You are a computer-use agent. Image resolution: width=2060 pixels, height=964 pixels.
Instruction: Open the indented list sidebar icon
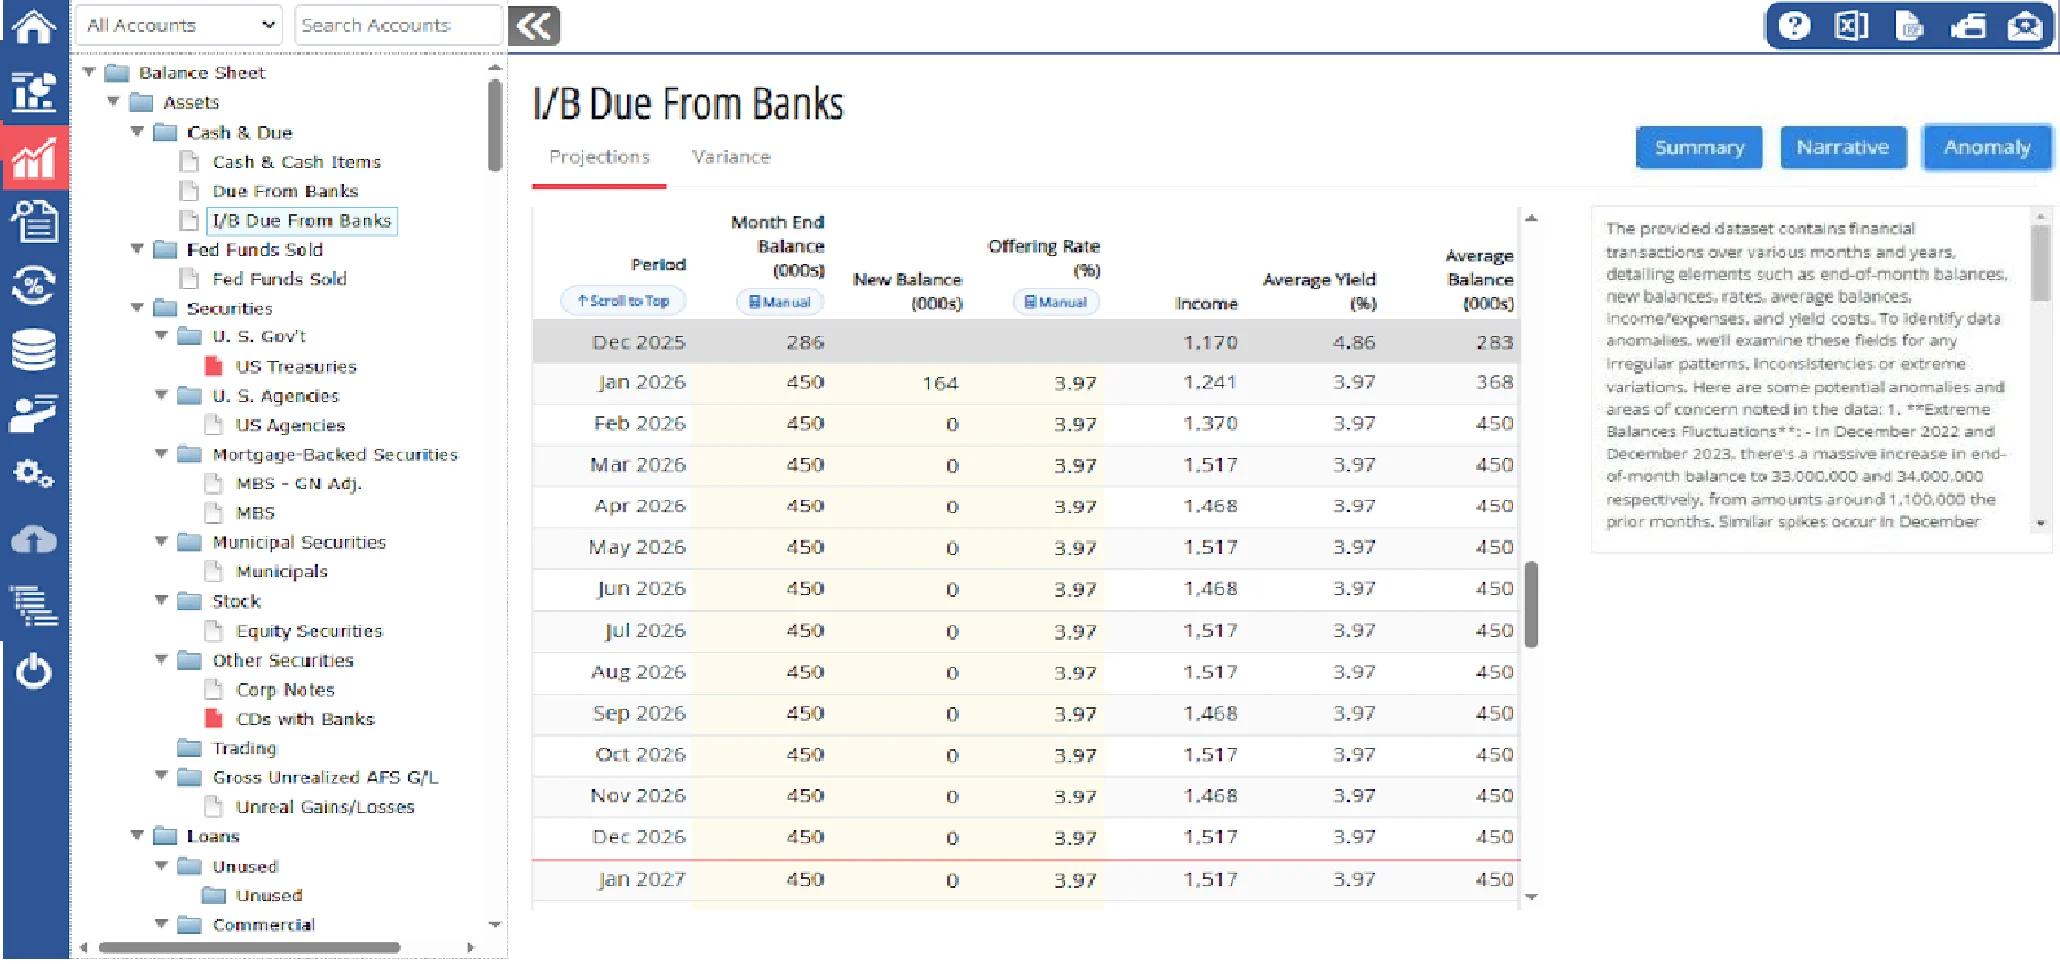click(34, 605)
